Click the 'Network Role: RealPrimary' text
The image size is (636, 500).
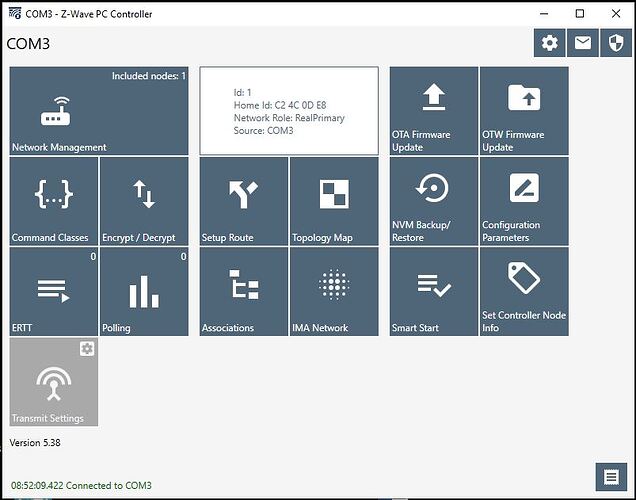(289, 118)
